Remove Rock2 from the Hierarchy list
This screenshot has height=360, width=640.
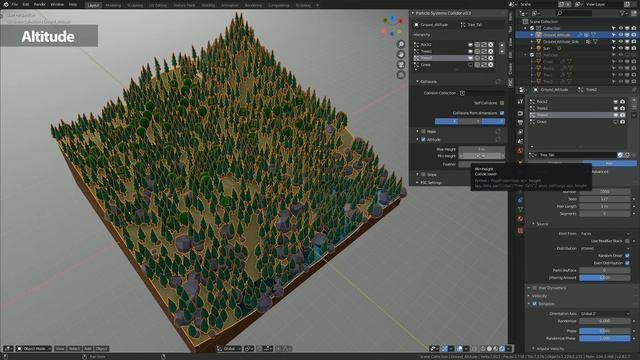[x=491, y=44]
